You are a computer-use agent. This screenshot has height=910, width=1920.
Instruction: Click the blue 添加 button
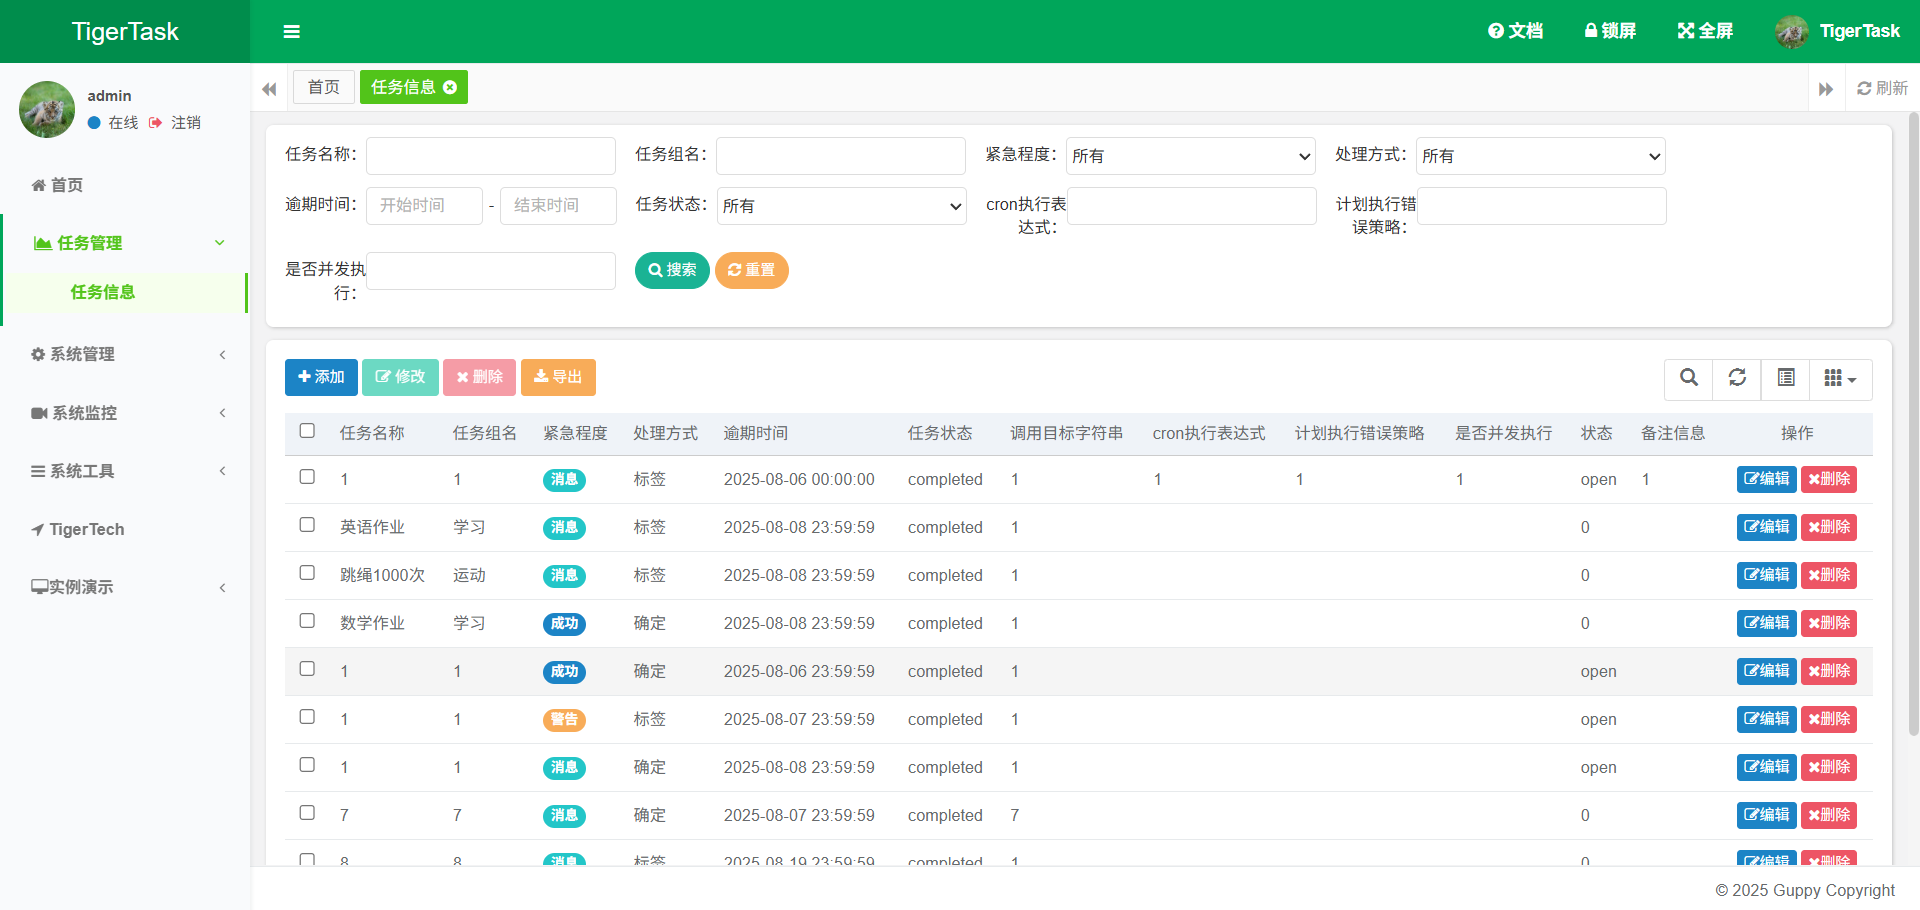coord(321,377)
